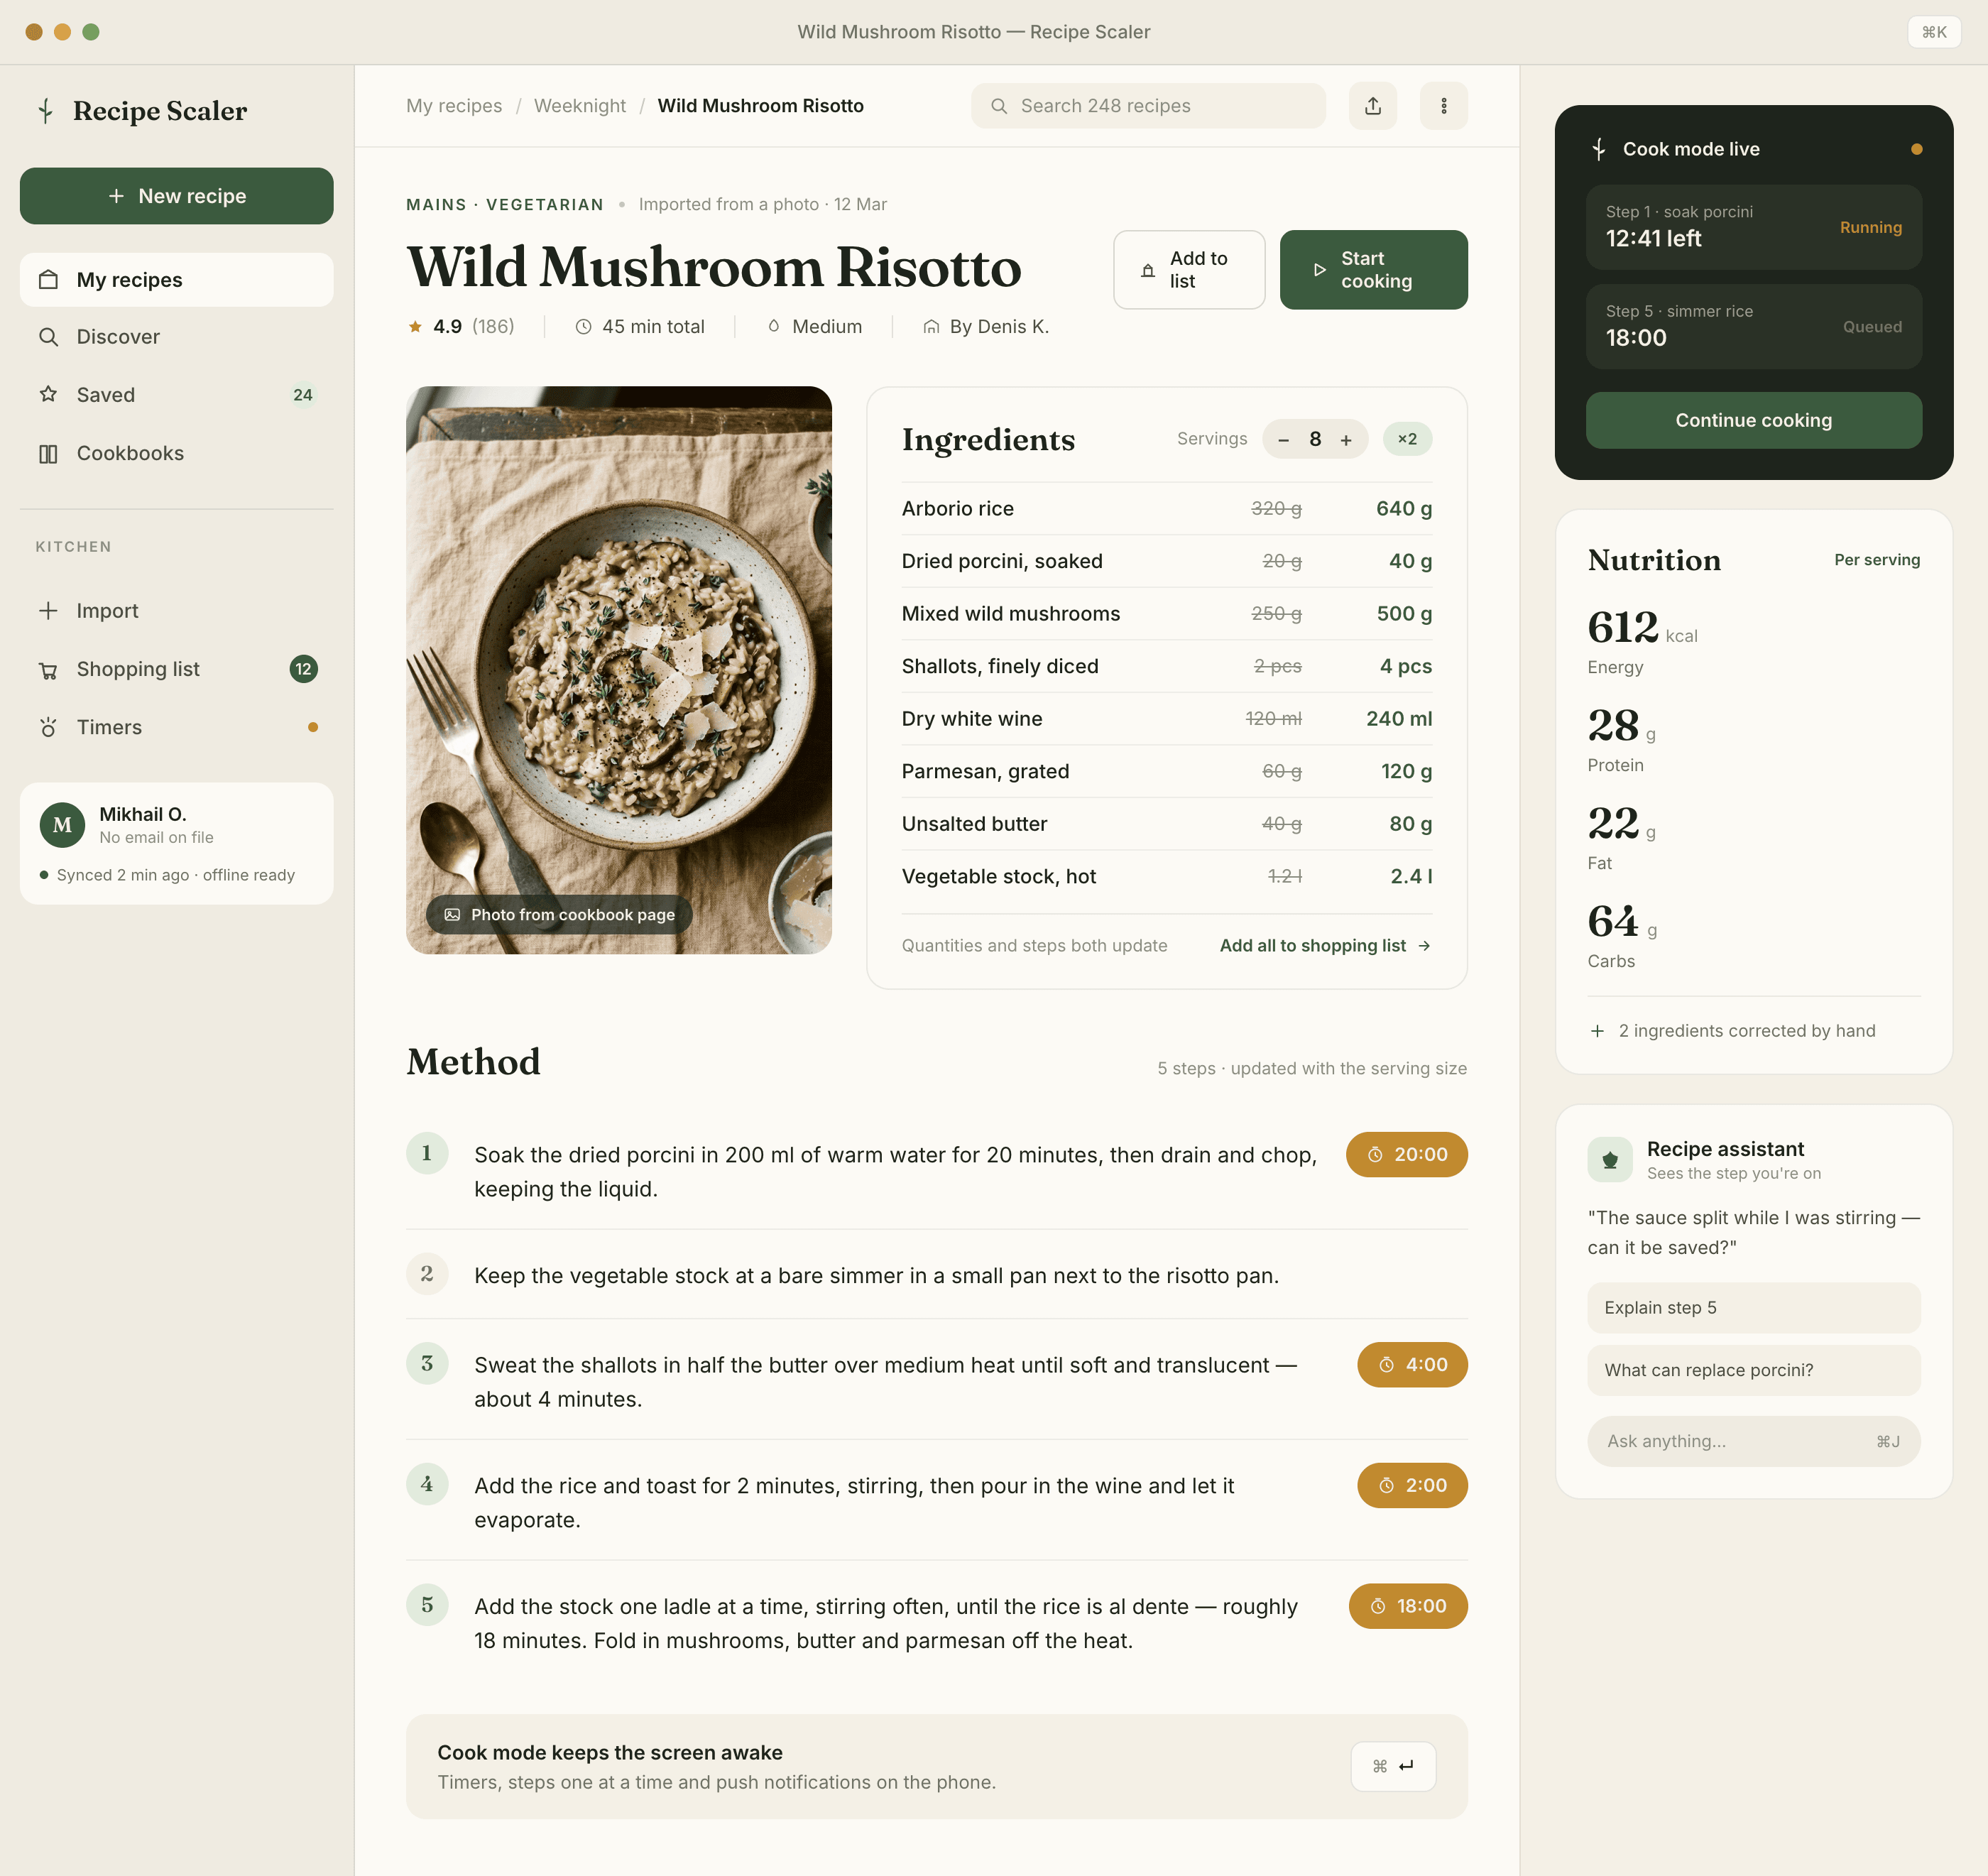This screenshot has width=1988, height=1876.
Task: Click the Recipe assistant icon
Action: point(1610,1160)
